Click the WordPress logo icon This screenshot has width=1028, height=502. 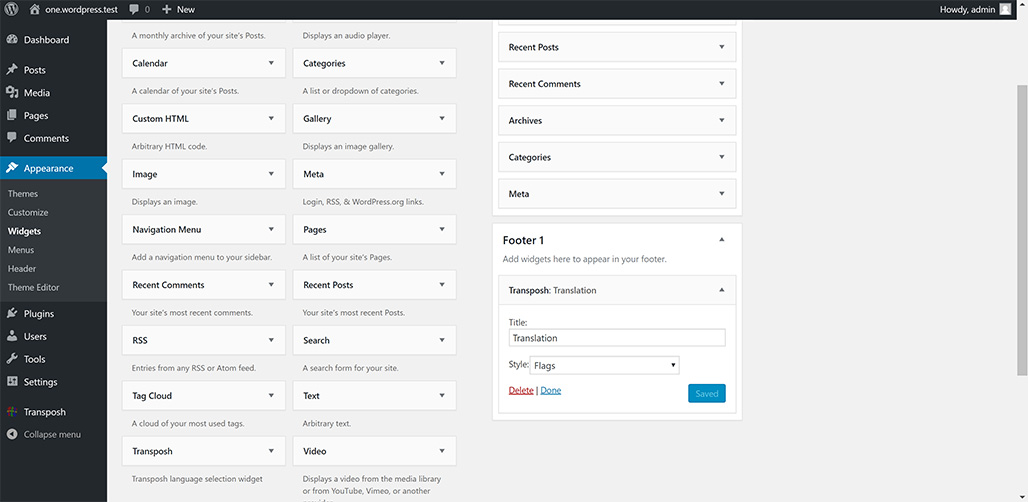point(12,9)
